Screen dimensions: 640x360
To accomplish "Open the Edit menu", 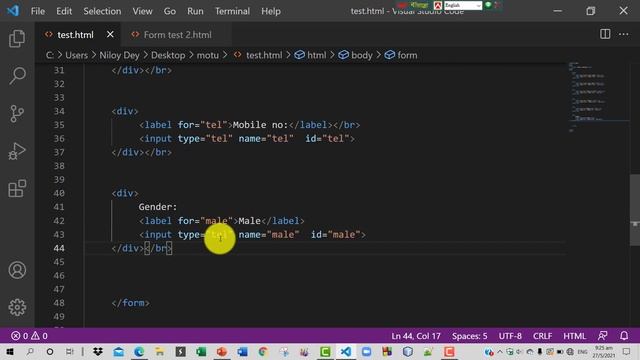I will point(64,11).
